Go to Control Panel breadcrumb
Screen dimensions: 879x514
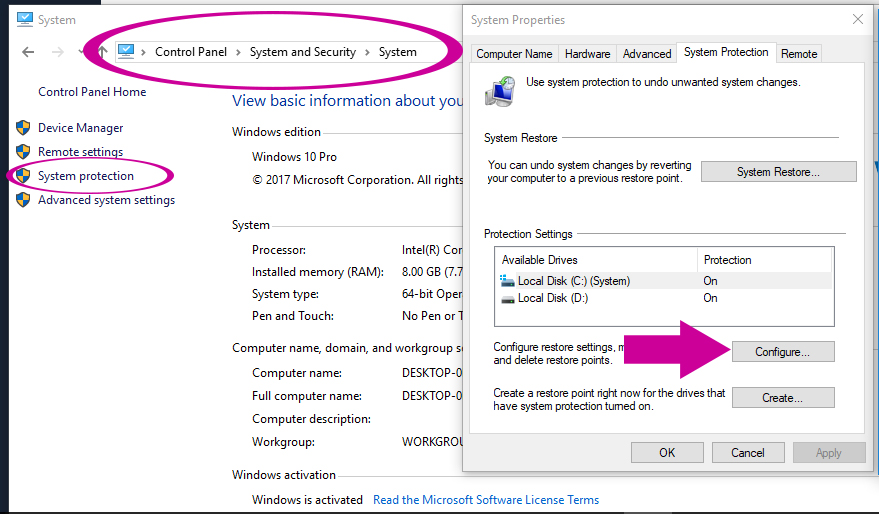pyautogui.click(x=191, y=52)
